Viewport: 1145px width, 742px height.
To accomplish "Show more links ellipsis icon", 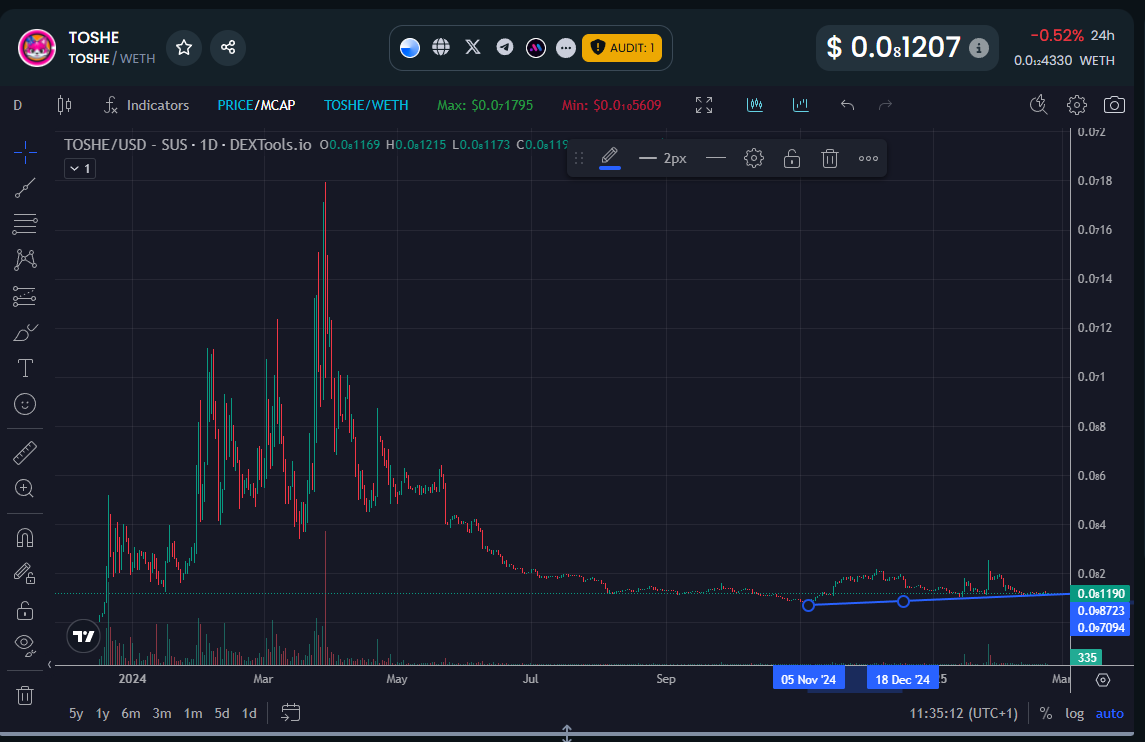I will click(566, 48).
